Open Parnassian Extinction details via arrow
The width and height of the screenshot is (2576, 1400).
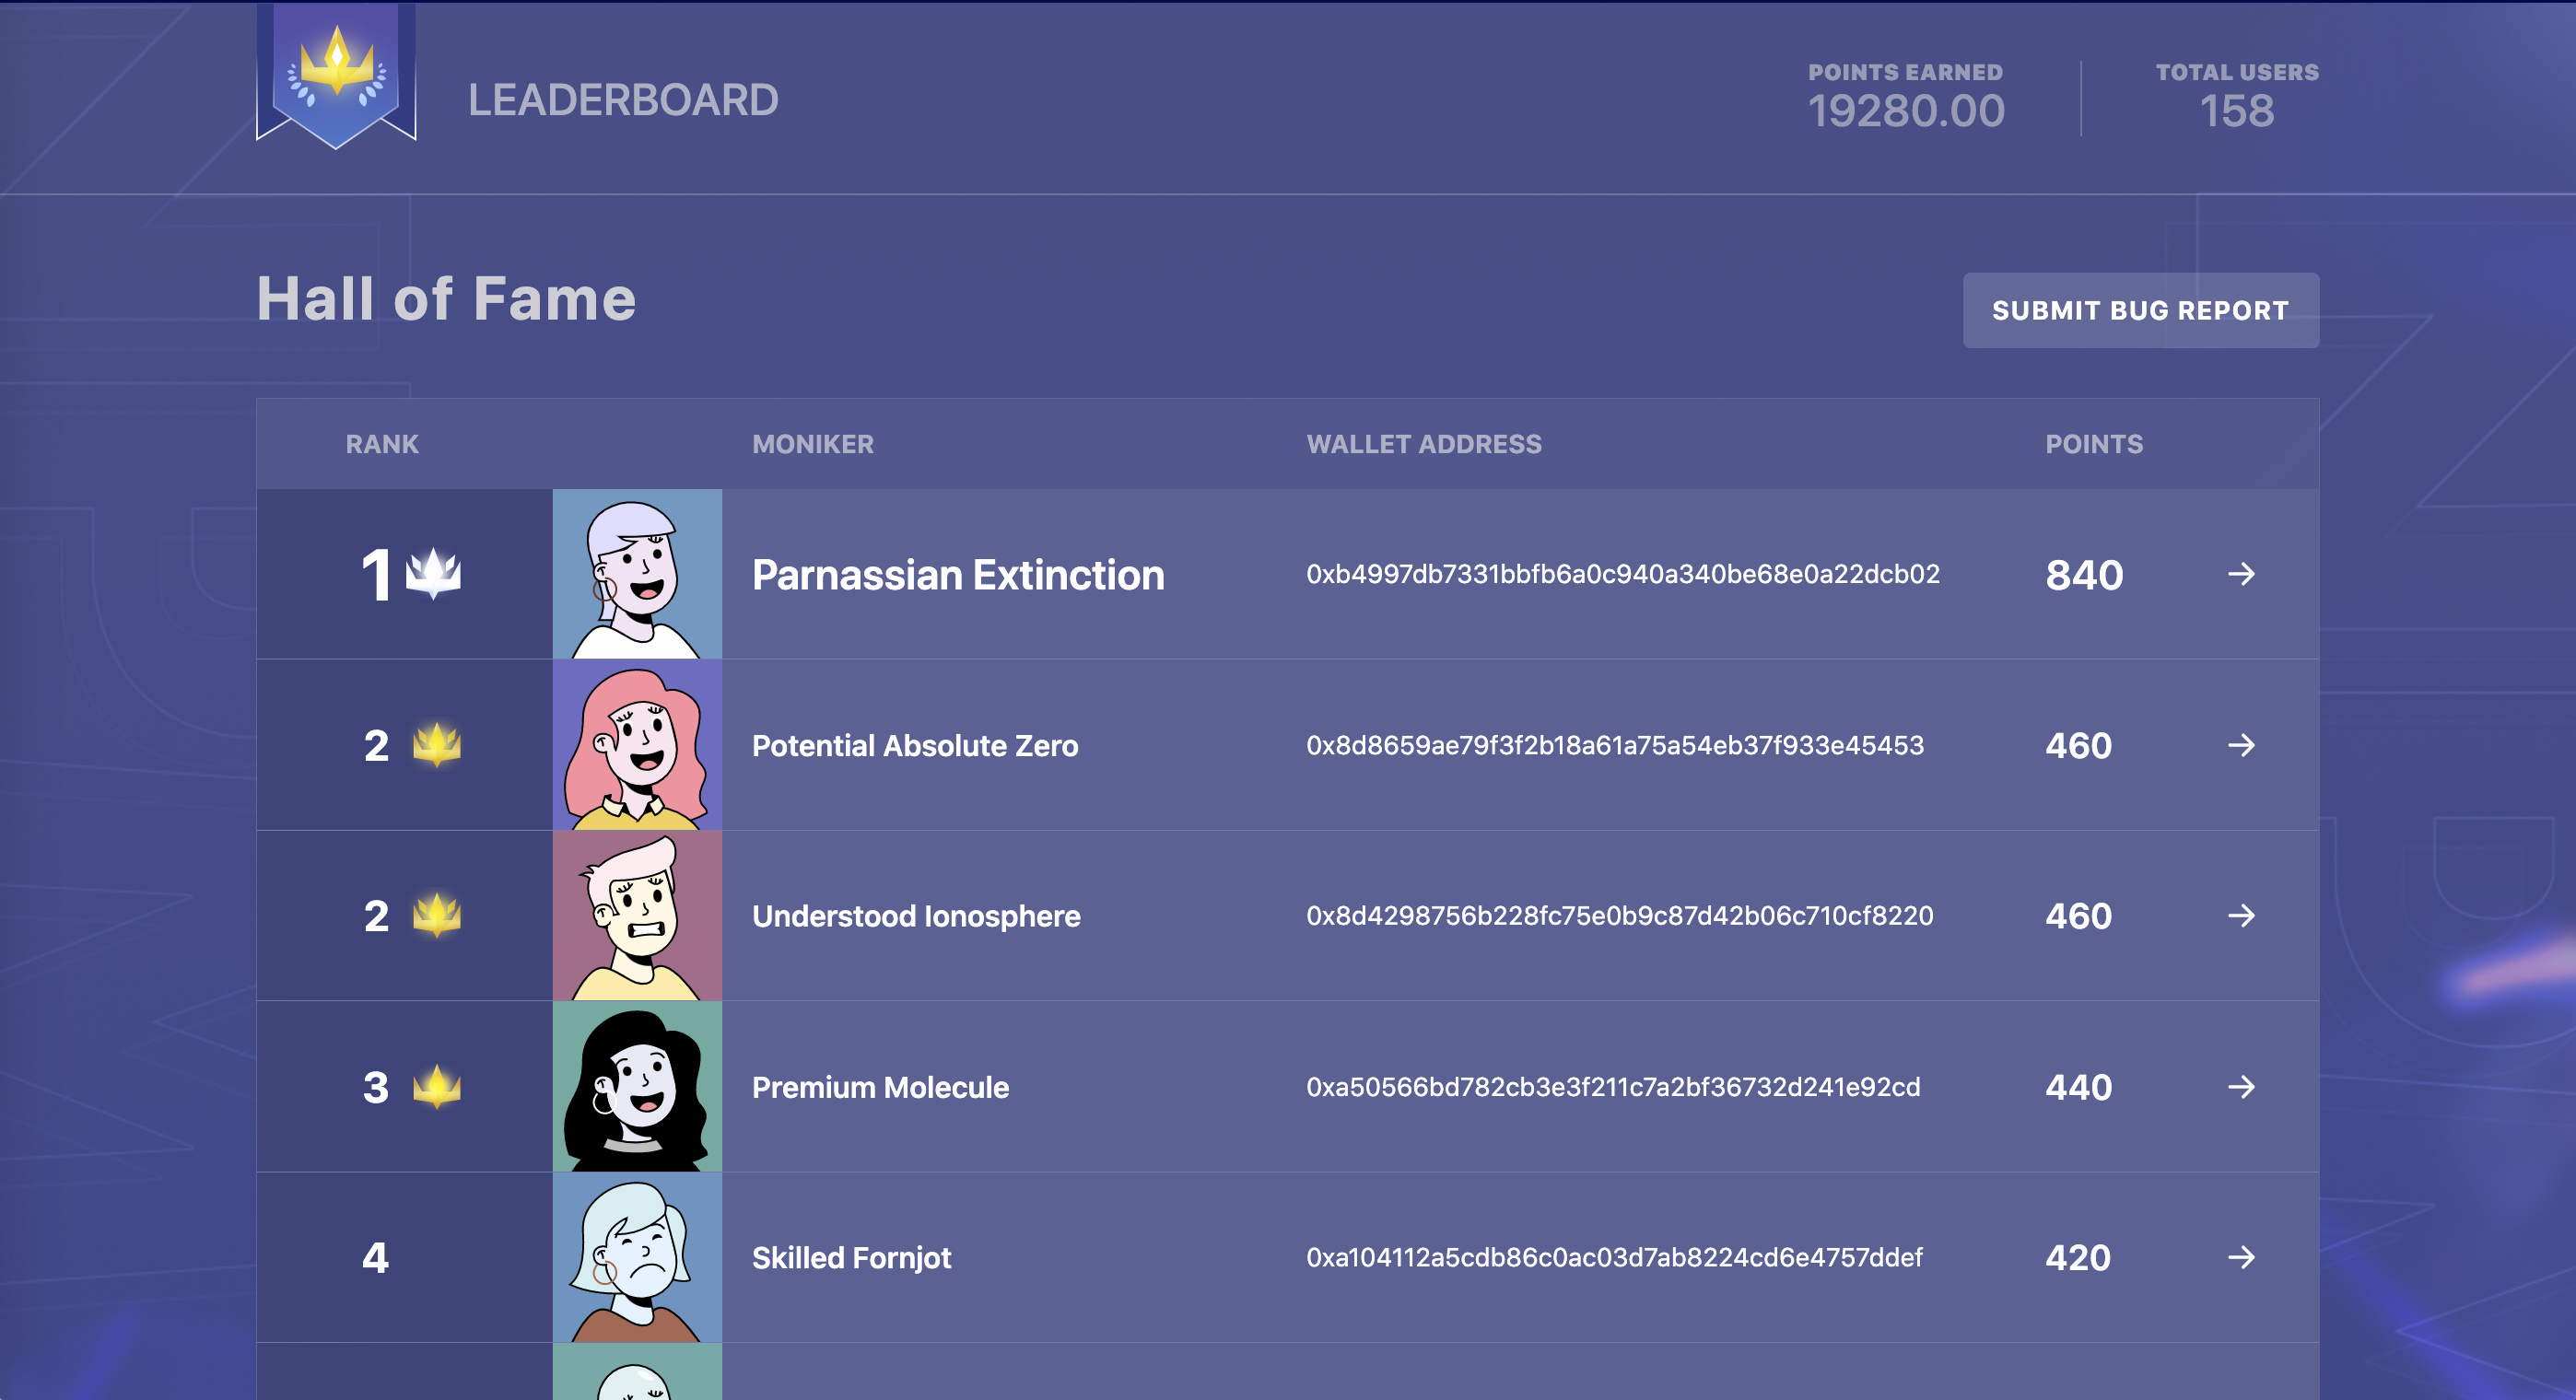coord(2241,574)
